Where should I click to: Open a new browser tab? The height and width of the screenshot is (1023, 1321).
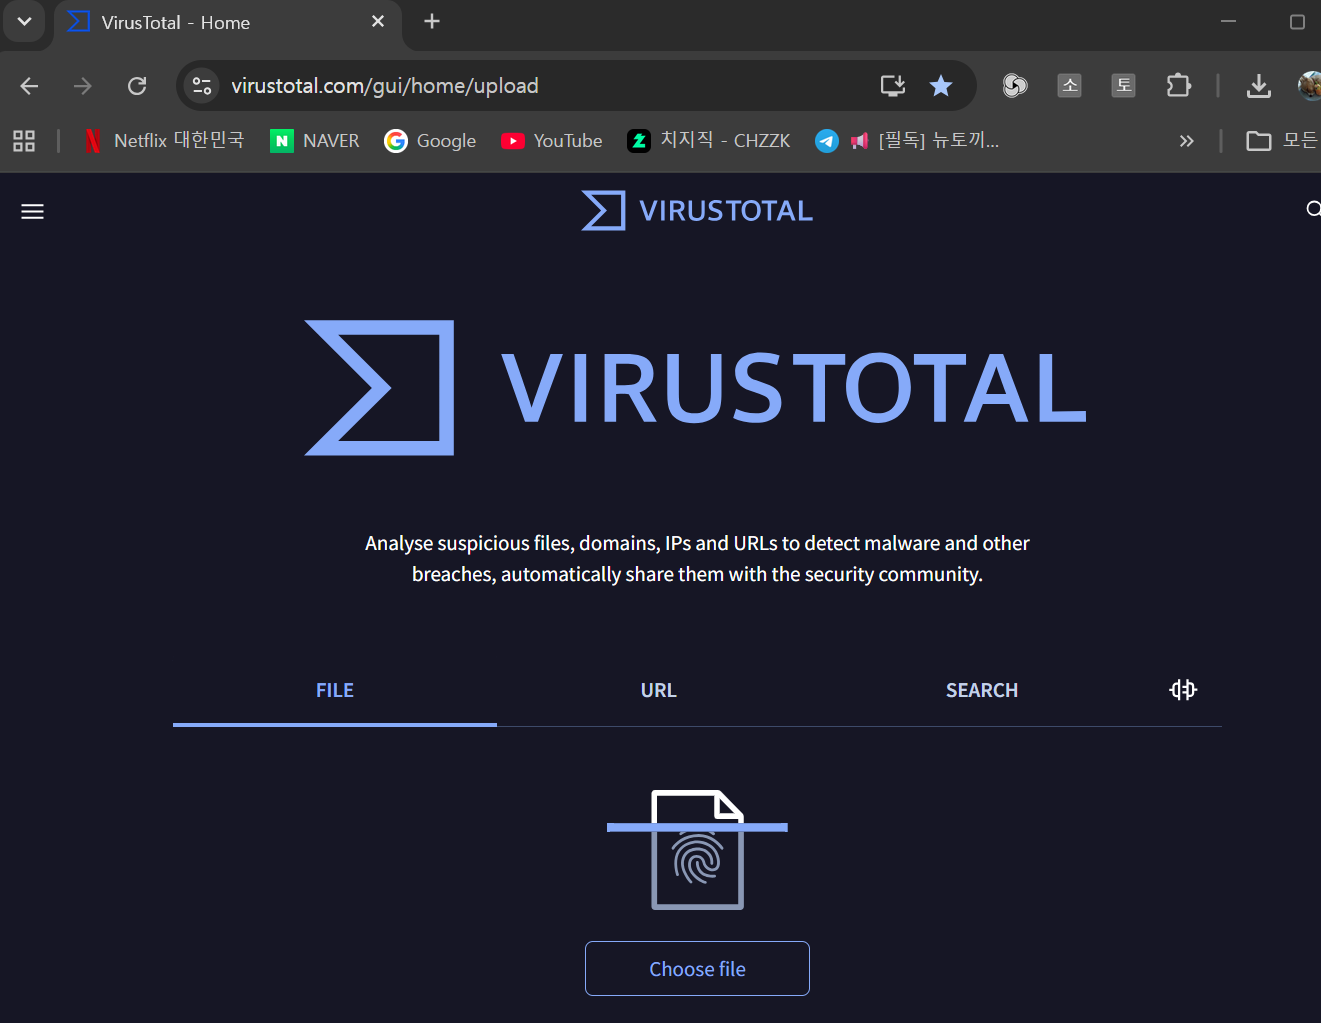(432, 21)
